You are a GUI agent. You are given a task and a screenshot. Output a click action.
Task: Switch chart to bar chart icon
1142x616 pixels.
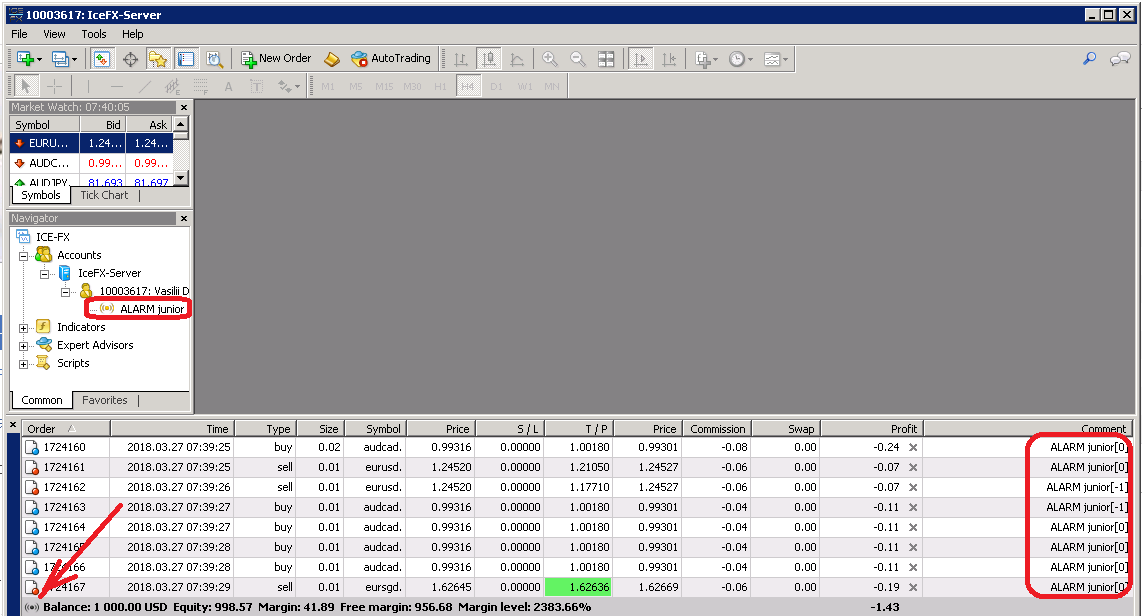coord(461,59)
